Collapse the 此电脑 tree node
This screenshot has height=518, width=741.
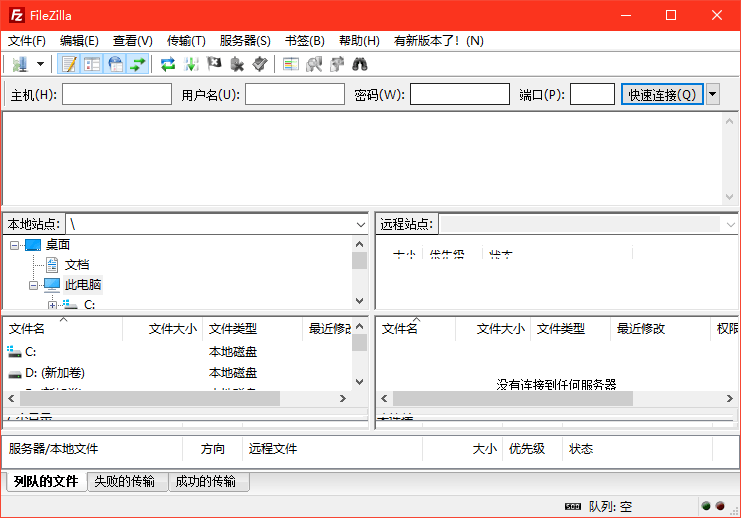pyautogui.click(x=33, y=285)
